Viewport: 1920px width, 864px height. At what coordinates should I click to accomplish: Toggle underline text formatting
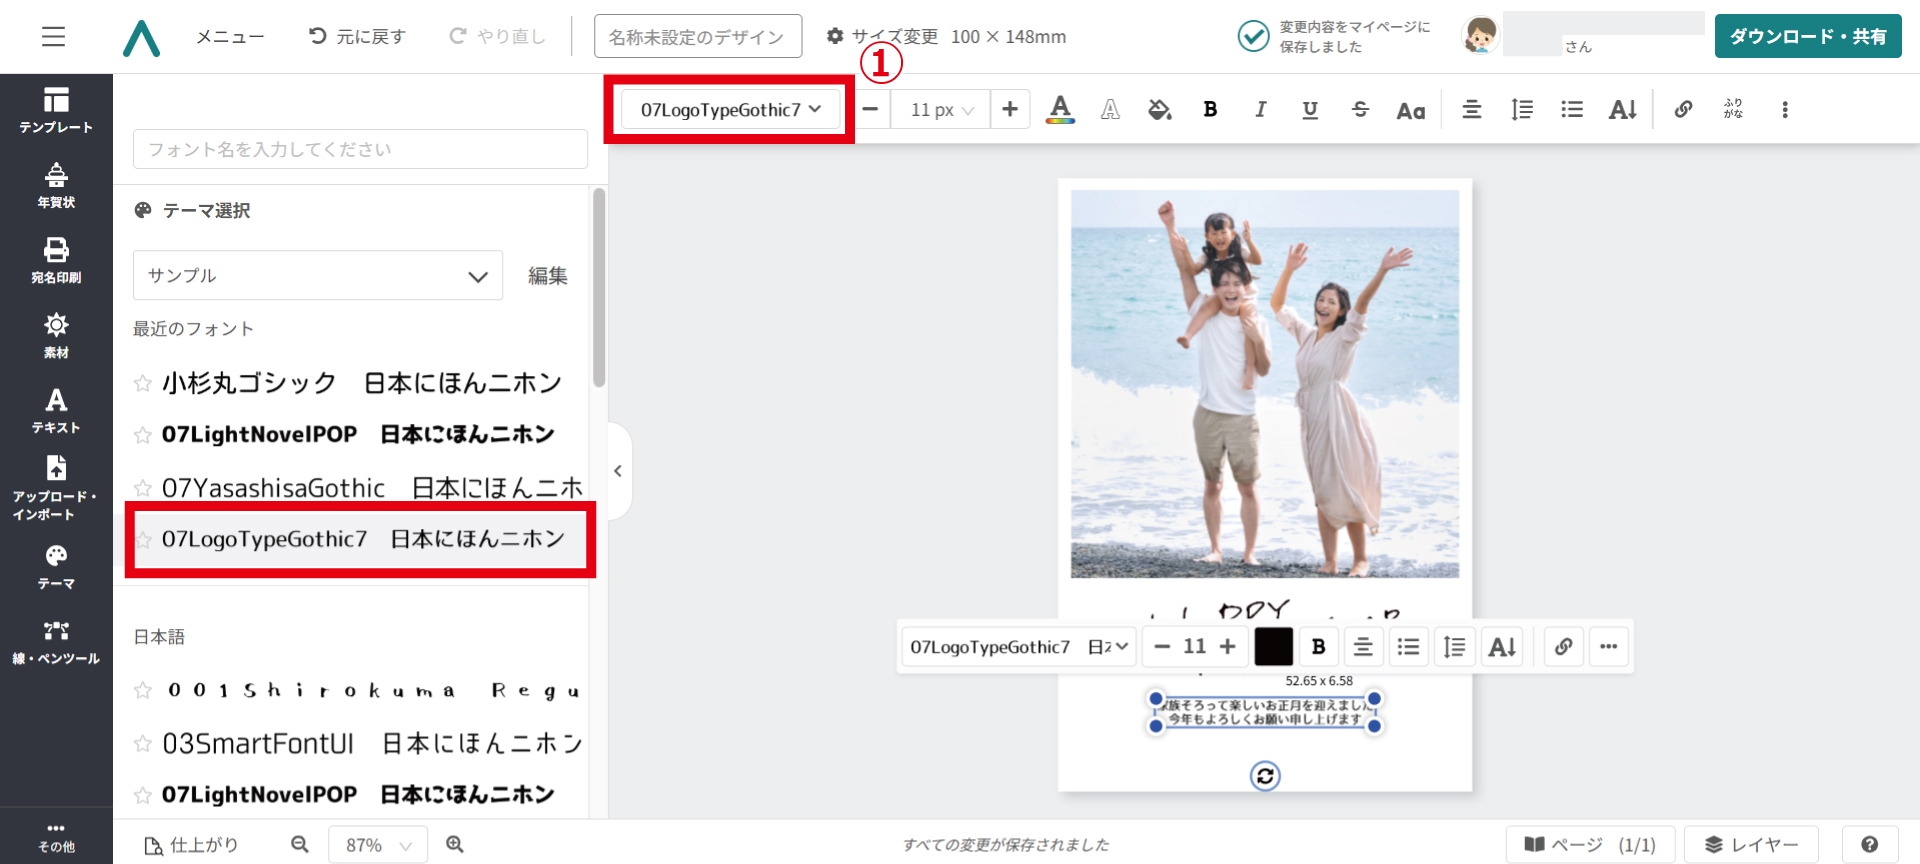tap(1310, 110)
